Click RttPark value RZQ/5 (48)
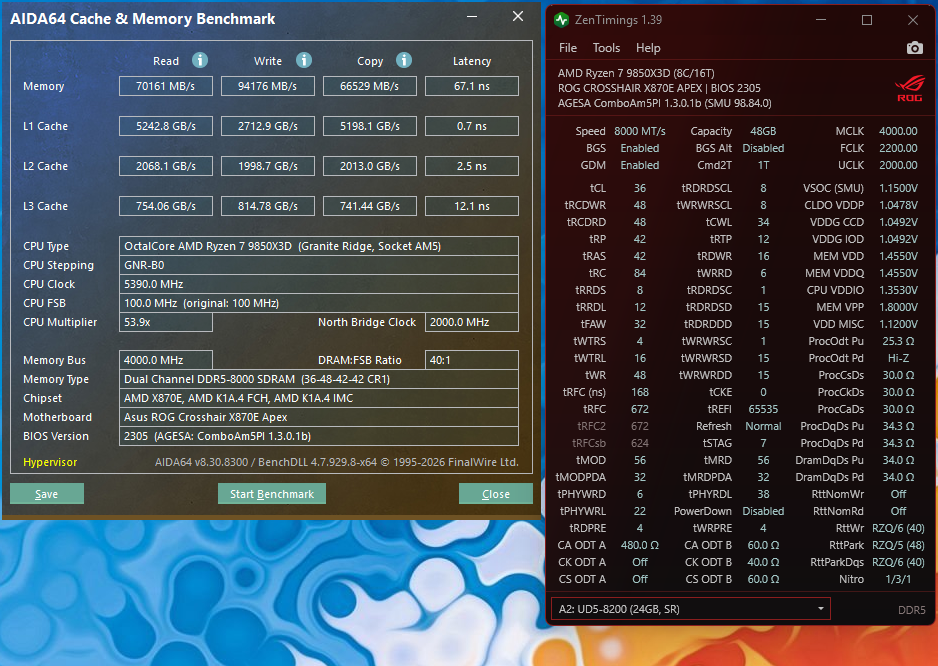 [x=898, y=545]
